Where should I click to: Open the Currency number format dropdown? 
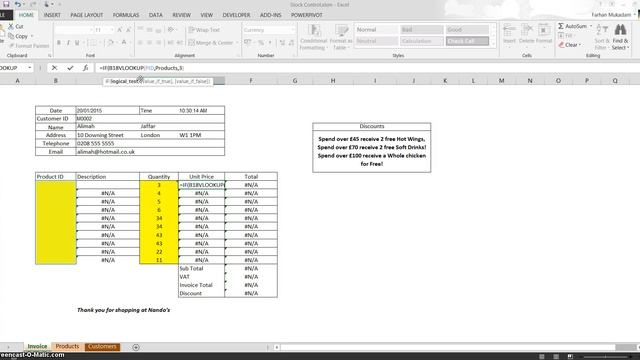pos(292,30)
